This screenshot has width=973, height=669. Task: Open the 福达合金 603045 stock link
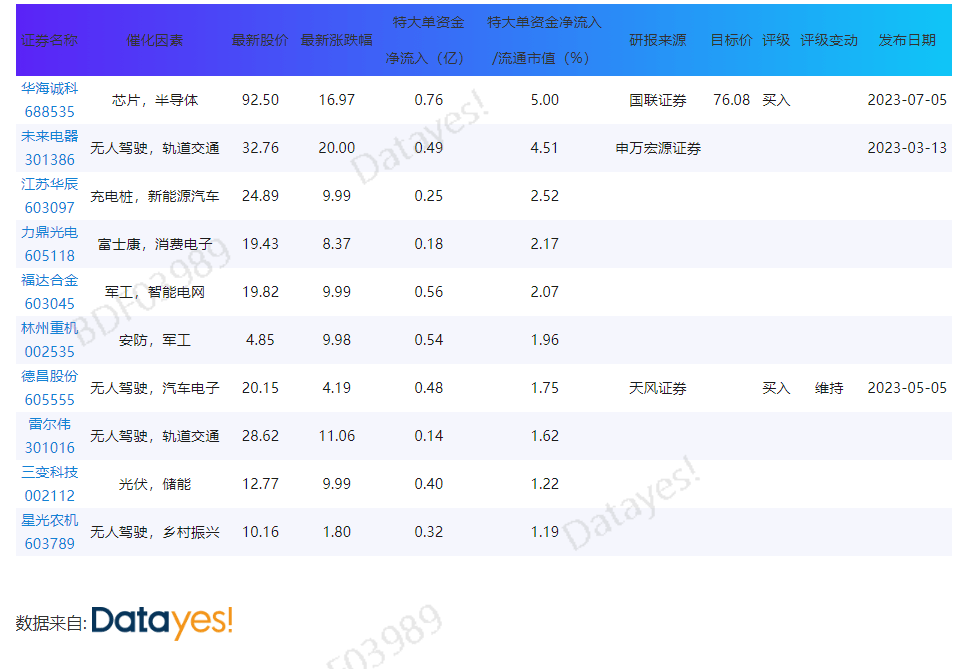point(49,292)
